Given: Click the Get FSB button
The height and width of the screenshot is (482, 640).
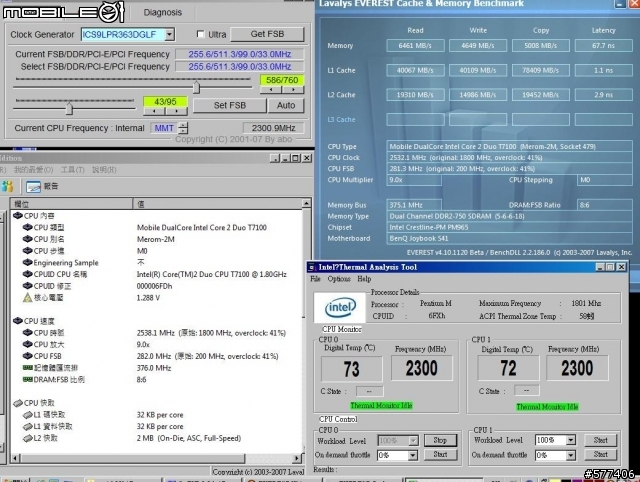Looking at the screenshot, I should (x=267, y=34).
